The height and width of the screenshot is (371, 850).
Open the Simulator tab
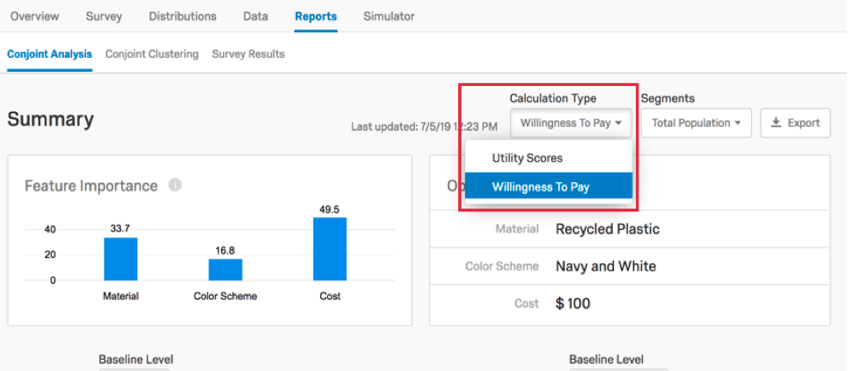pyautogui.click(x=389, y=16)
